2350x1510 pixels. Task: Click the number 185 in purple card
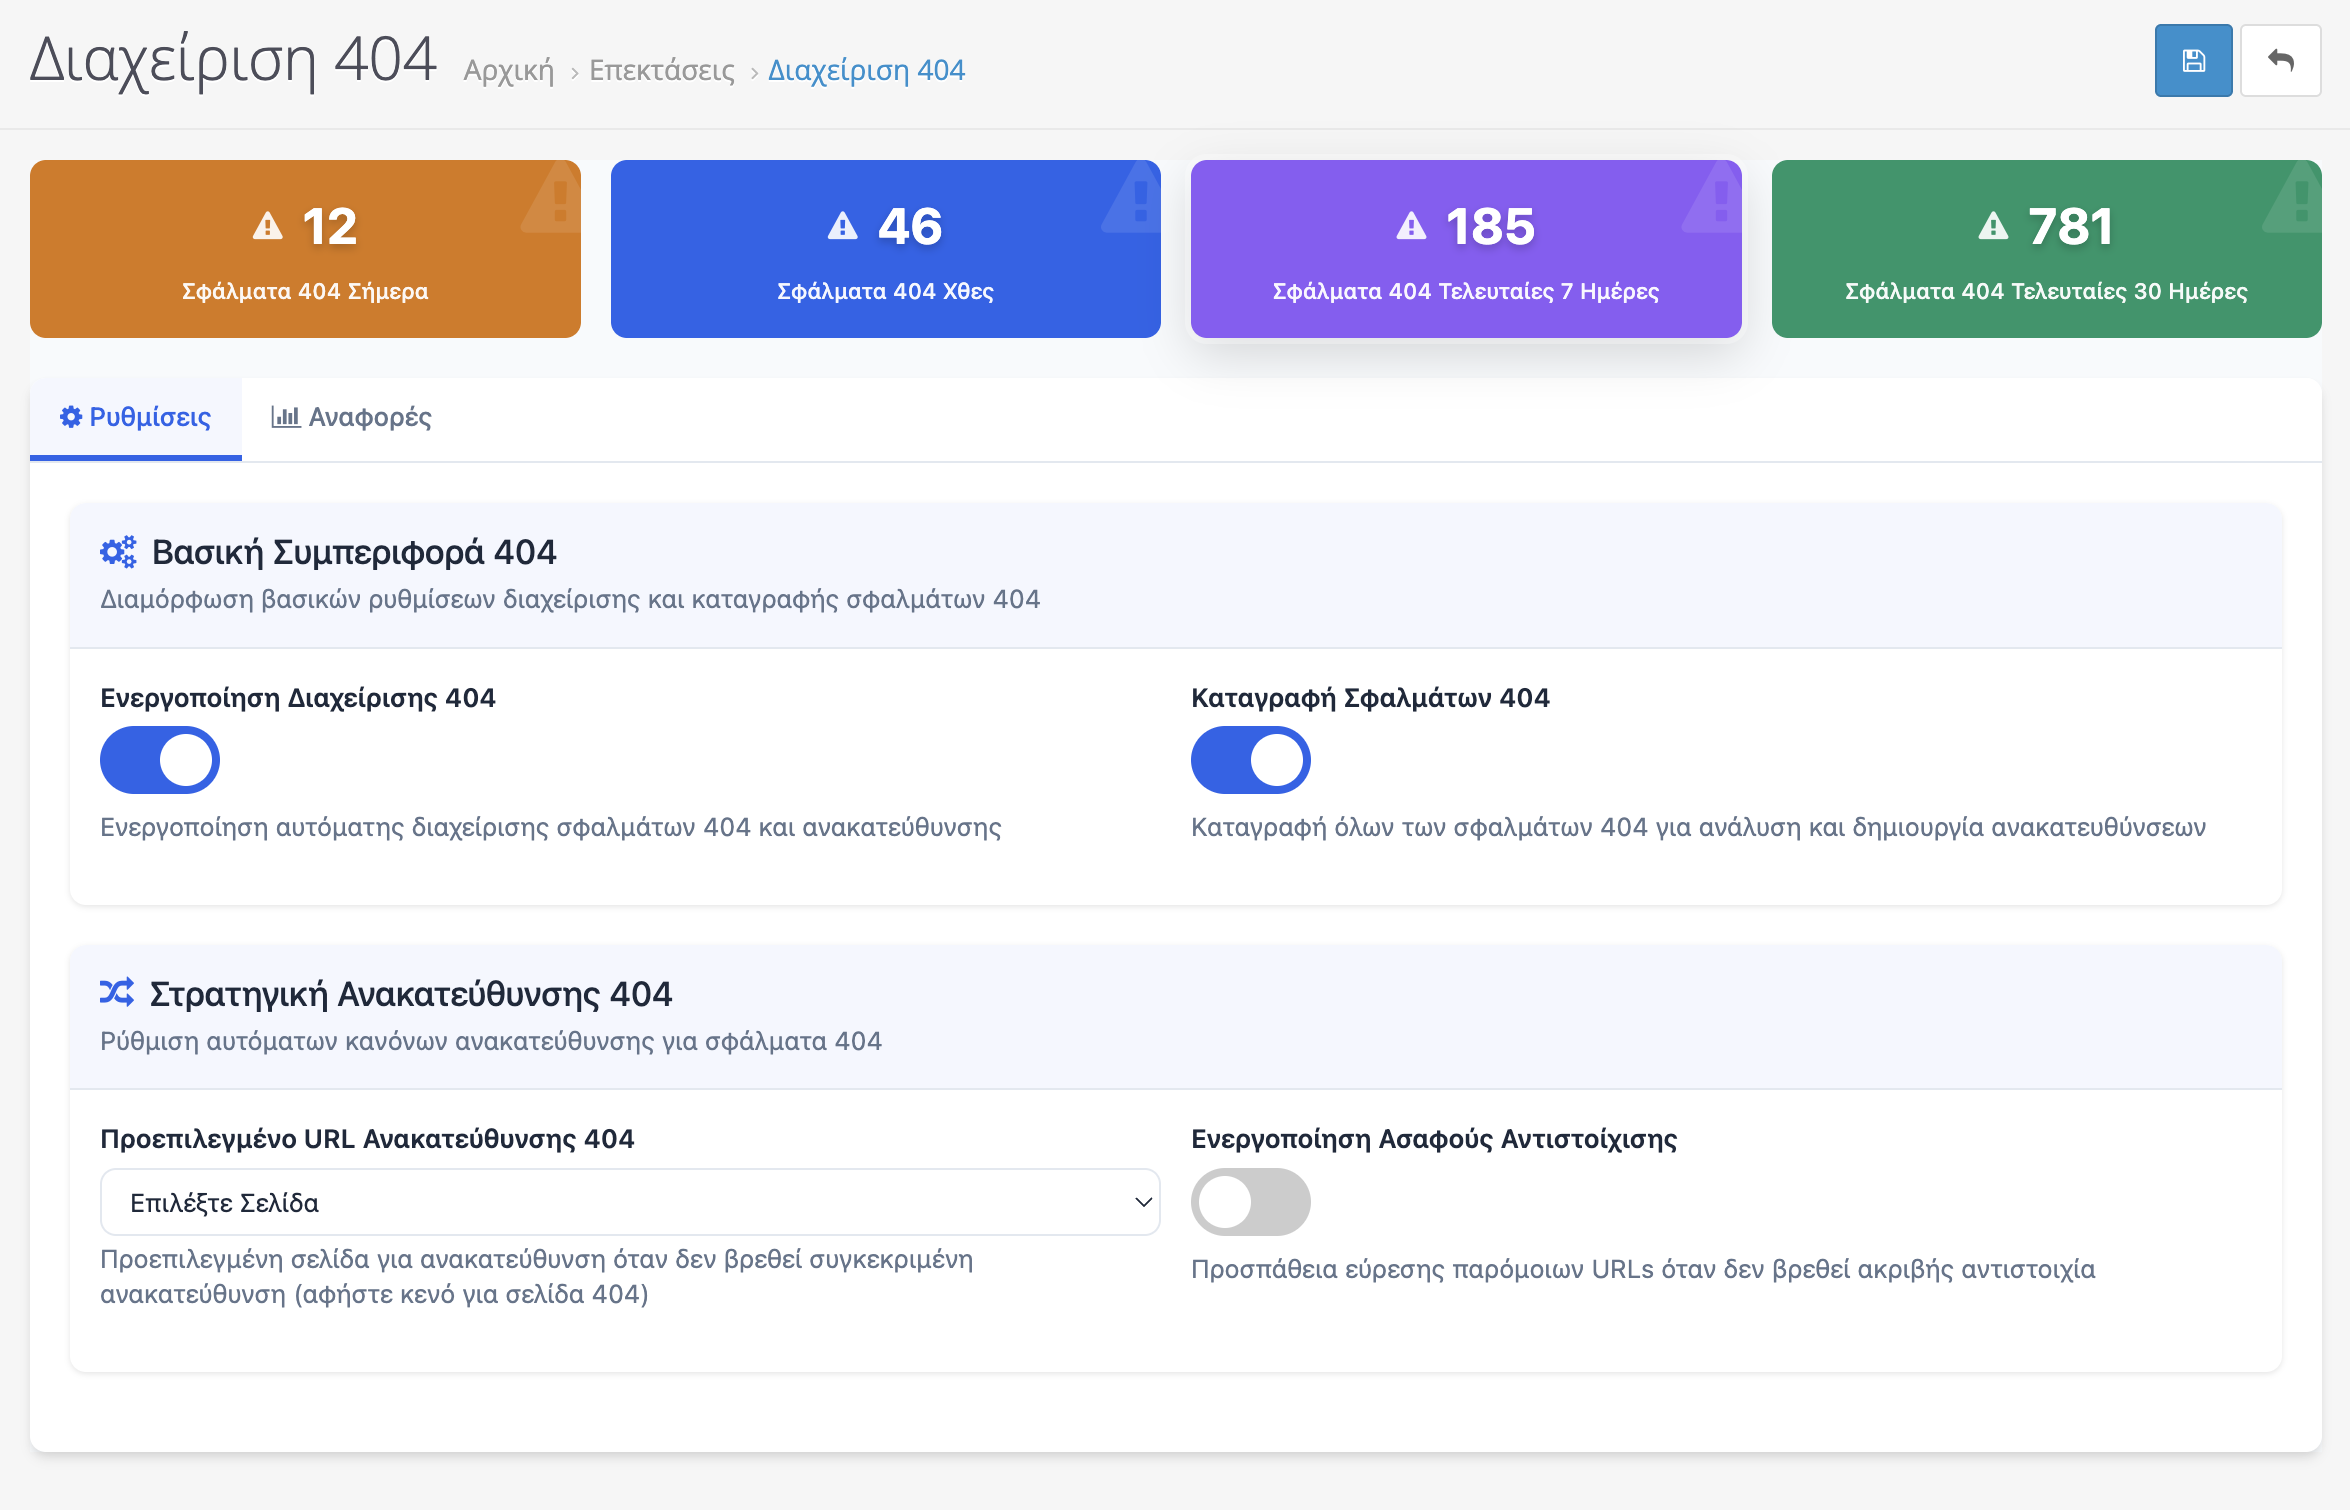click(x=1490, y=226)
